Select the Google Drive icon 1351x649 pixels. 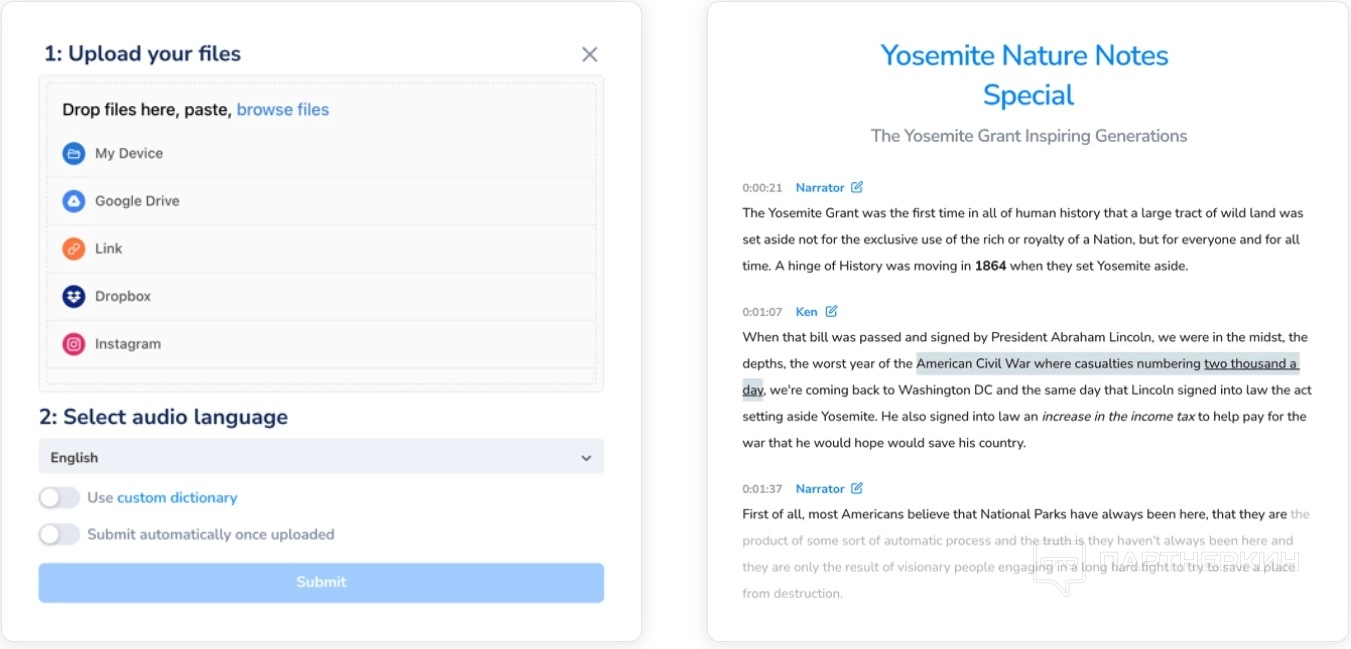pyautogui.click(x=74, y=201)
